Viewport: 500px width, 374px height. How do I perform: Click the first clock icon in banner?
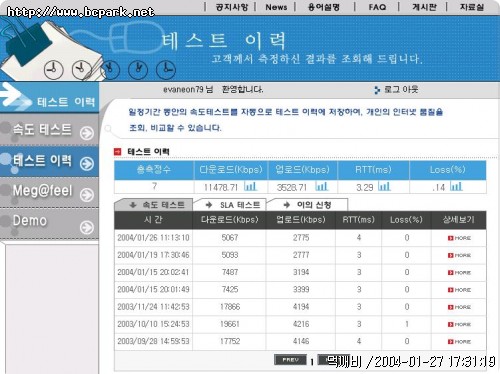pyautogui.click(x=53, y=70)
